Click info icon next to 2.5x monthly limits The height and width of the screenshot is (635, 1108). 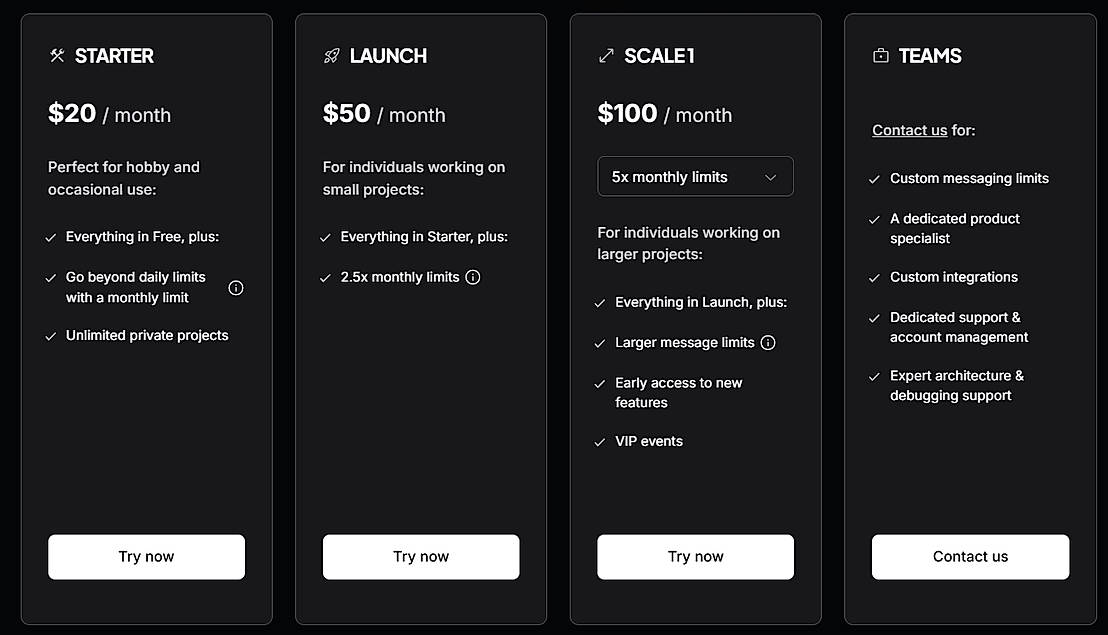pyautogui.click(x=473, y=277)
